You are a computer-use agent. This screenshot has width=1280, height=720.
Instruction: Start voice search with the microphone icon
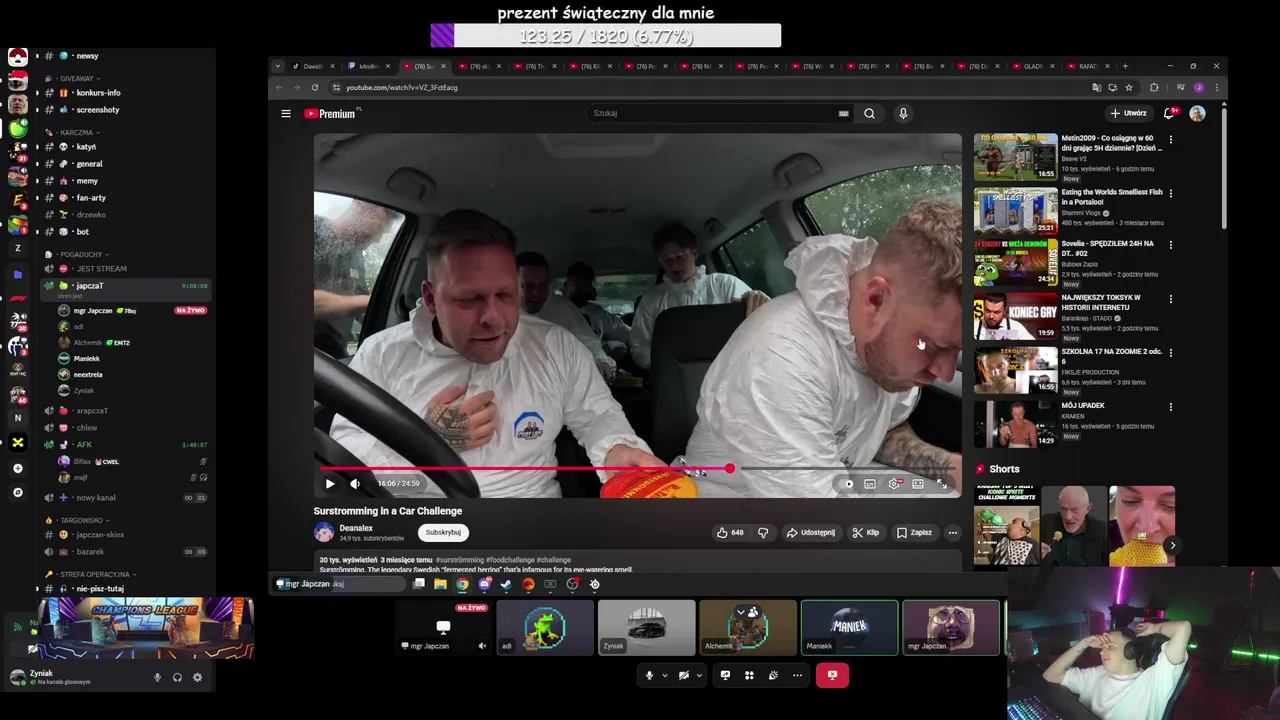click(x=903, y=113)
